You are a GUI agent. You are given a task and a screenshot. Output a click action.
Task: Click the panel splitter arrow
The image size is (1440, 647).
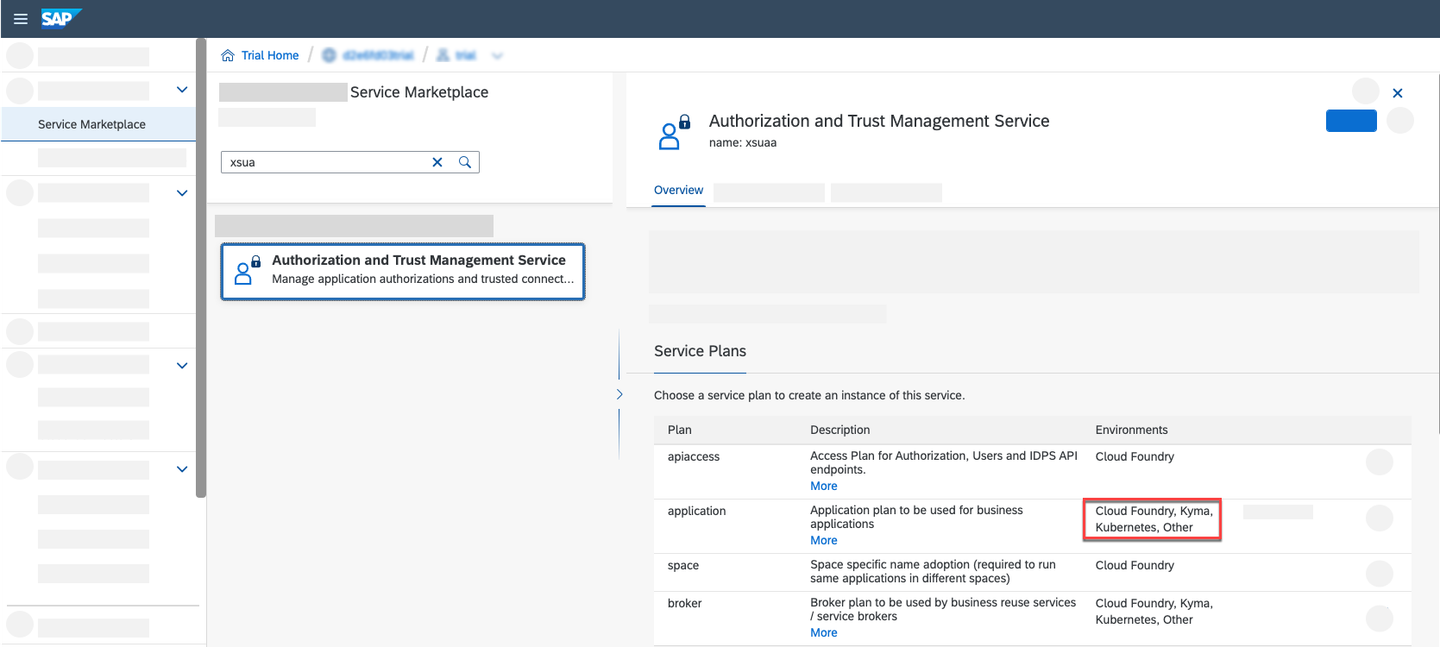coord(619,394)
